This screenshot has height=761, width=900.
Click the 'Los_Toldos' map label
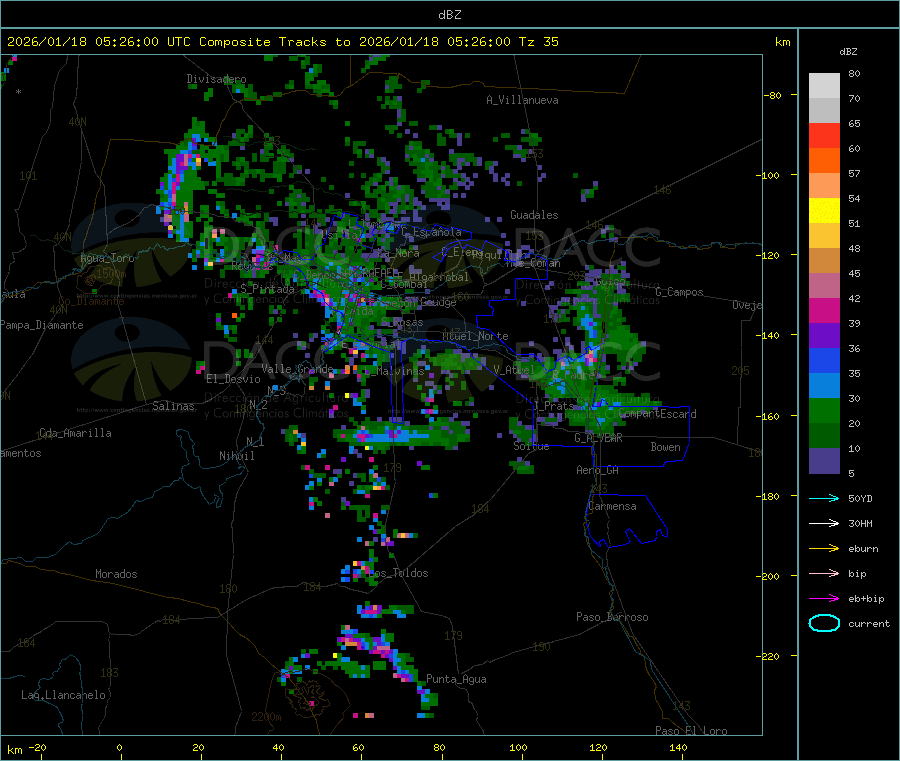pyautogui.click(x=398, y=573)
